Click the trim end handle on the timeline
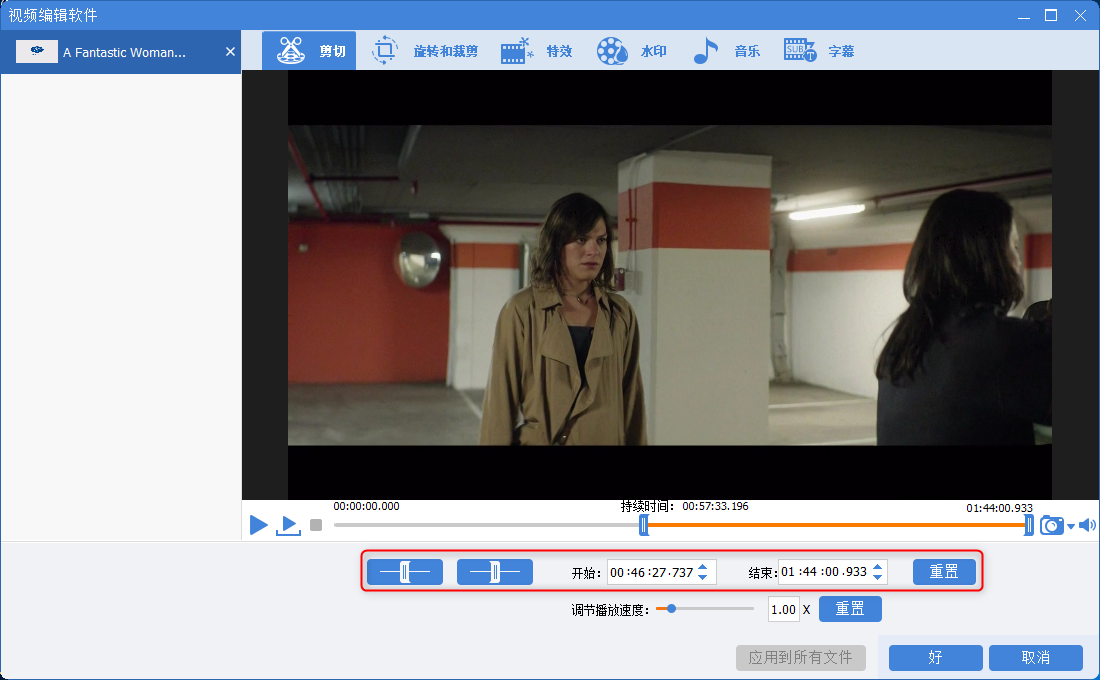 click(1028, 525)
